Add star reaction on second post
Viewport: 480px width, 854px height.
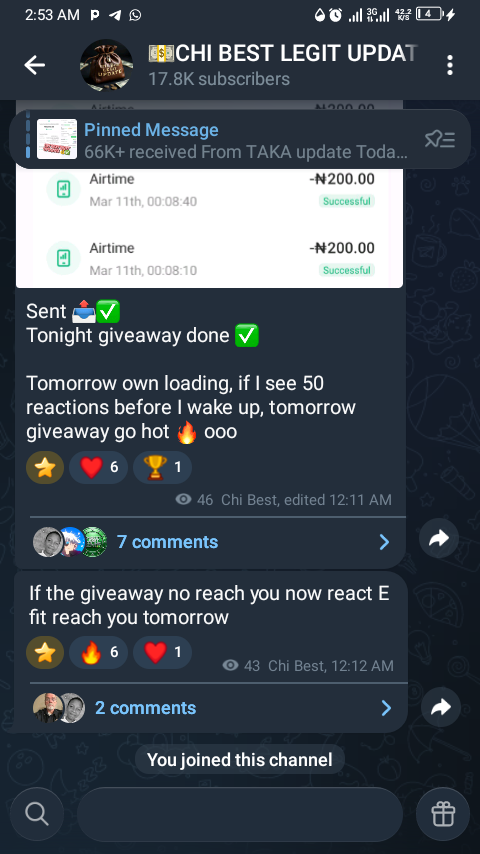[x=45, y=652]
